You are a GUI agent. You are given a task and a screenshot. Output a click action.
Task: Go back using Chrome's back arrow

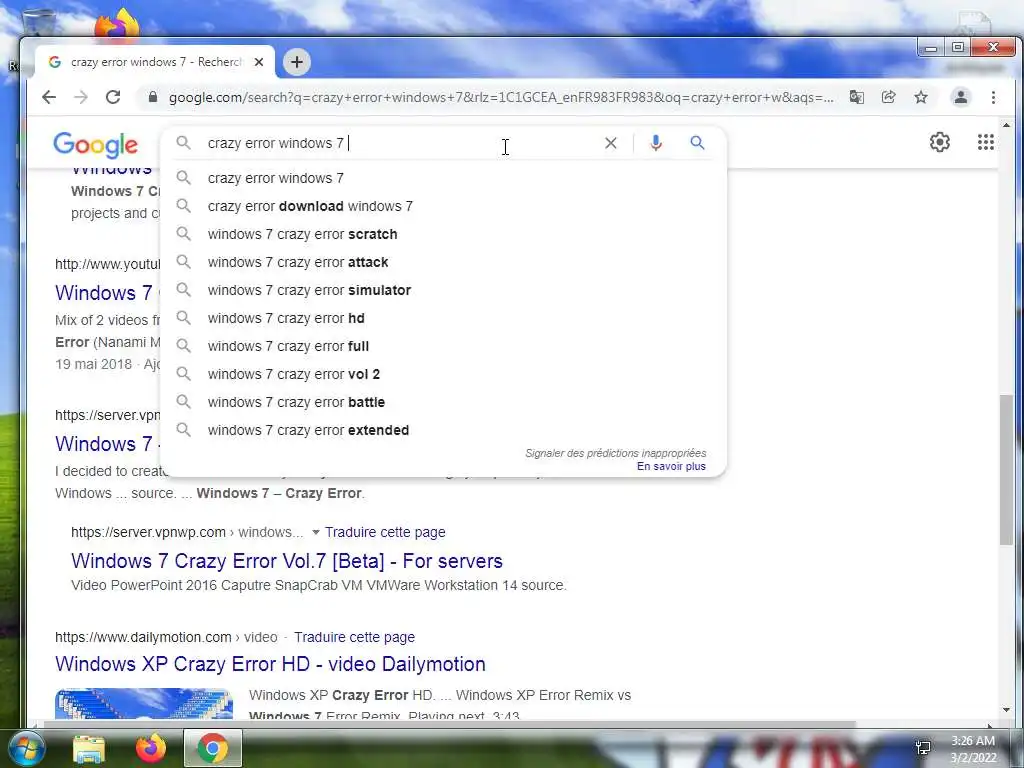pos(49,97)
